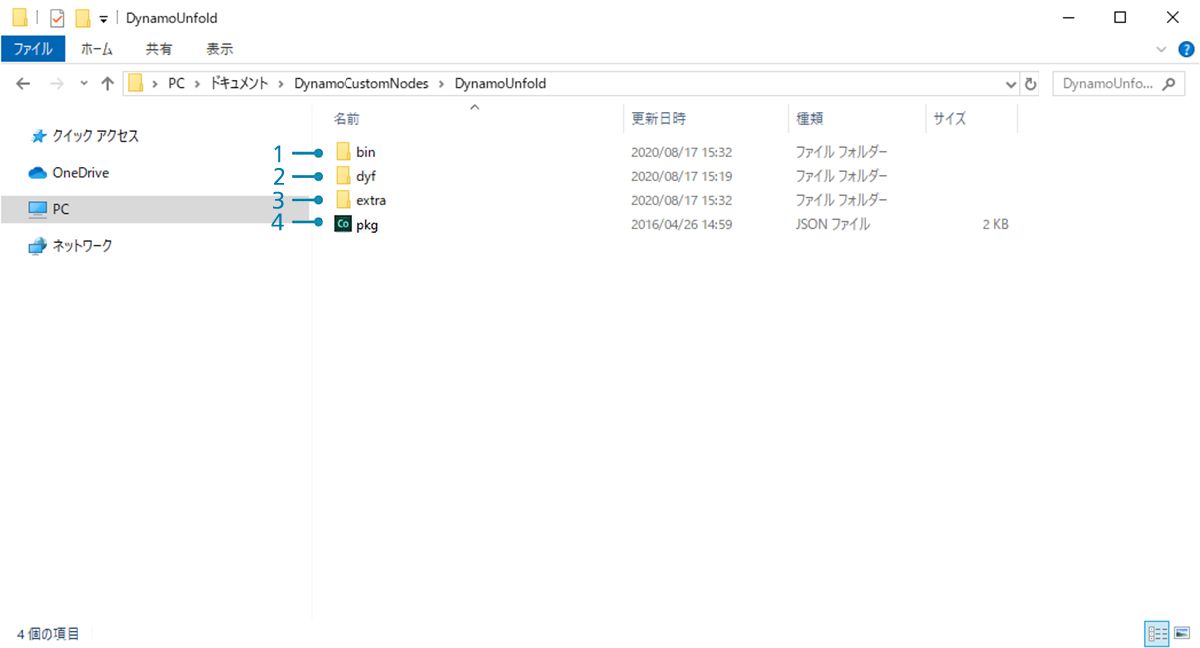The image size is (1200, 648).
Task: Open the 共有 ribbon tab
Action: click(x=159, y=49)
